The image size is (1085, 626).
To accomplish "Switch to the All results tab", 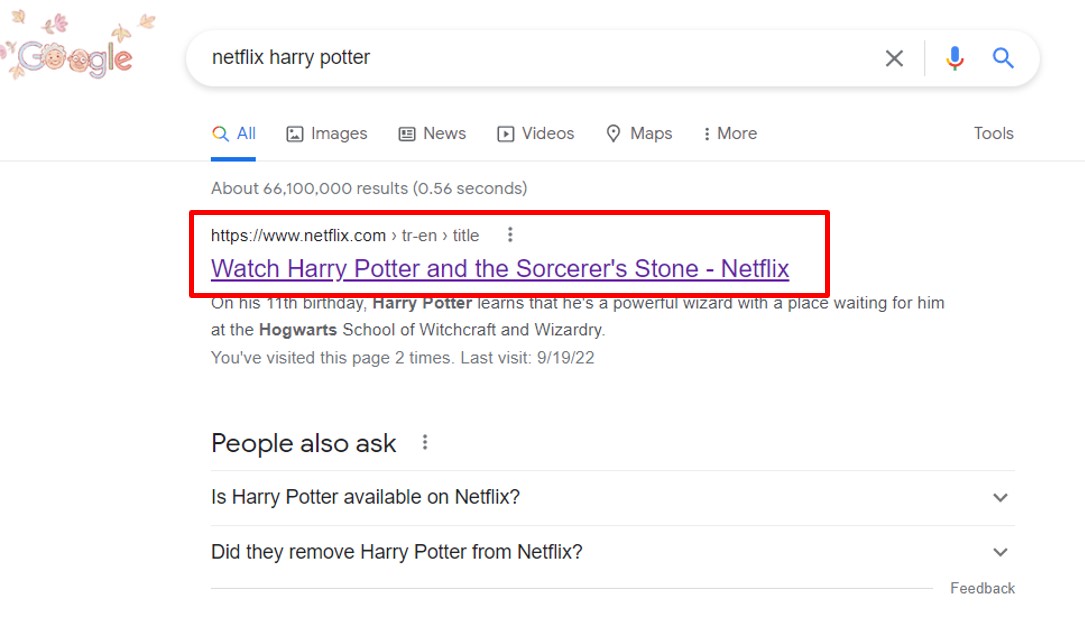I will pyautogui.click(x=241, y=133).
